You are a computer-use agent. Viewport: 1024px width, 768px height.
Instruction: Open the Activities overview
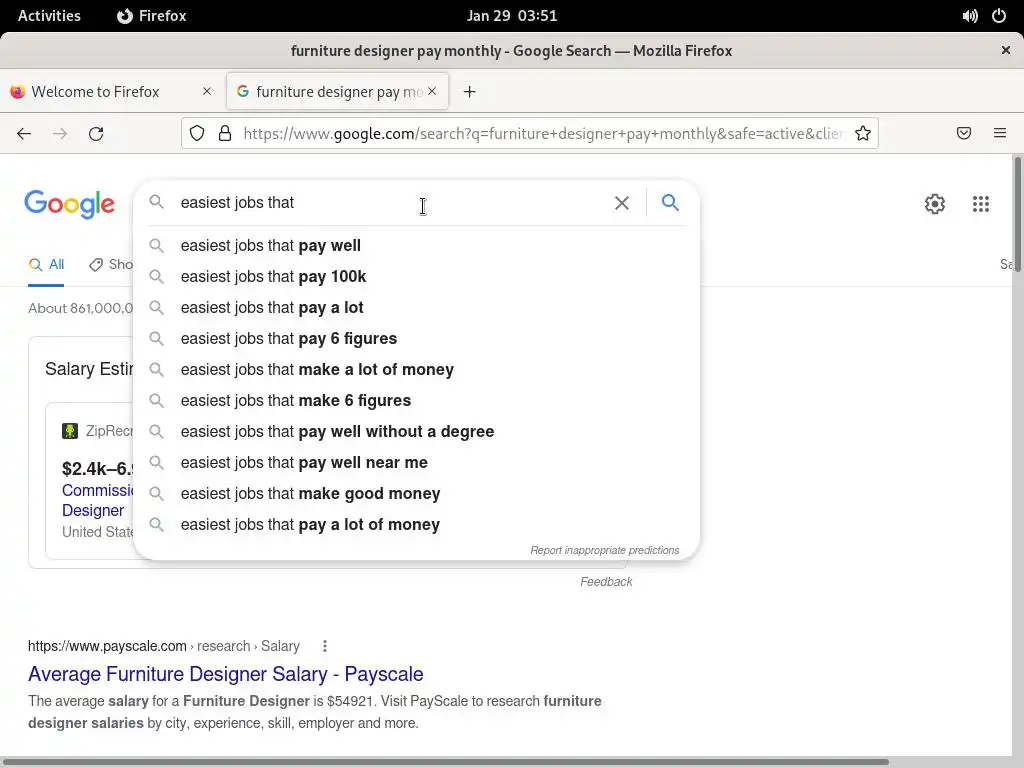click(49, 16)
